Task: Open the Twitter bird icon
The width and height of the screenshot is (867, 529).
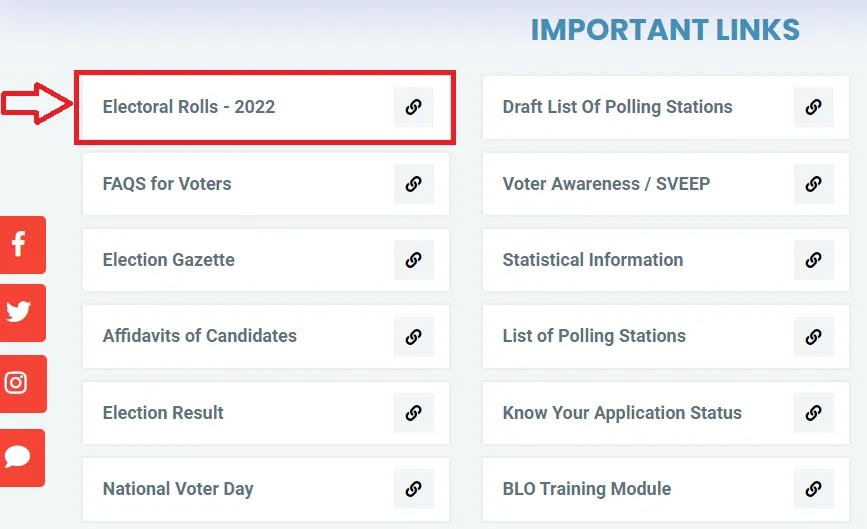Action: coord(22,313)
